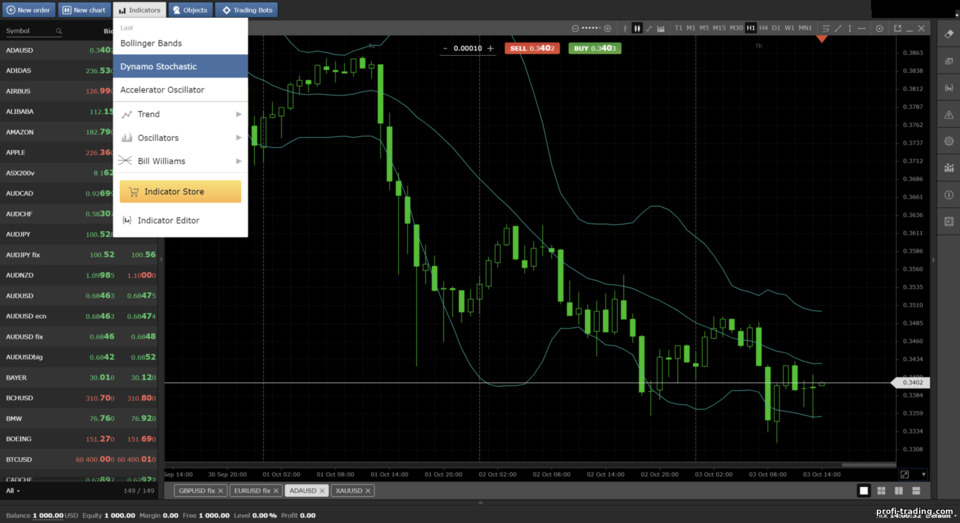
Task: Select two-row chart layout
Action: coord(917,491)
